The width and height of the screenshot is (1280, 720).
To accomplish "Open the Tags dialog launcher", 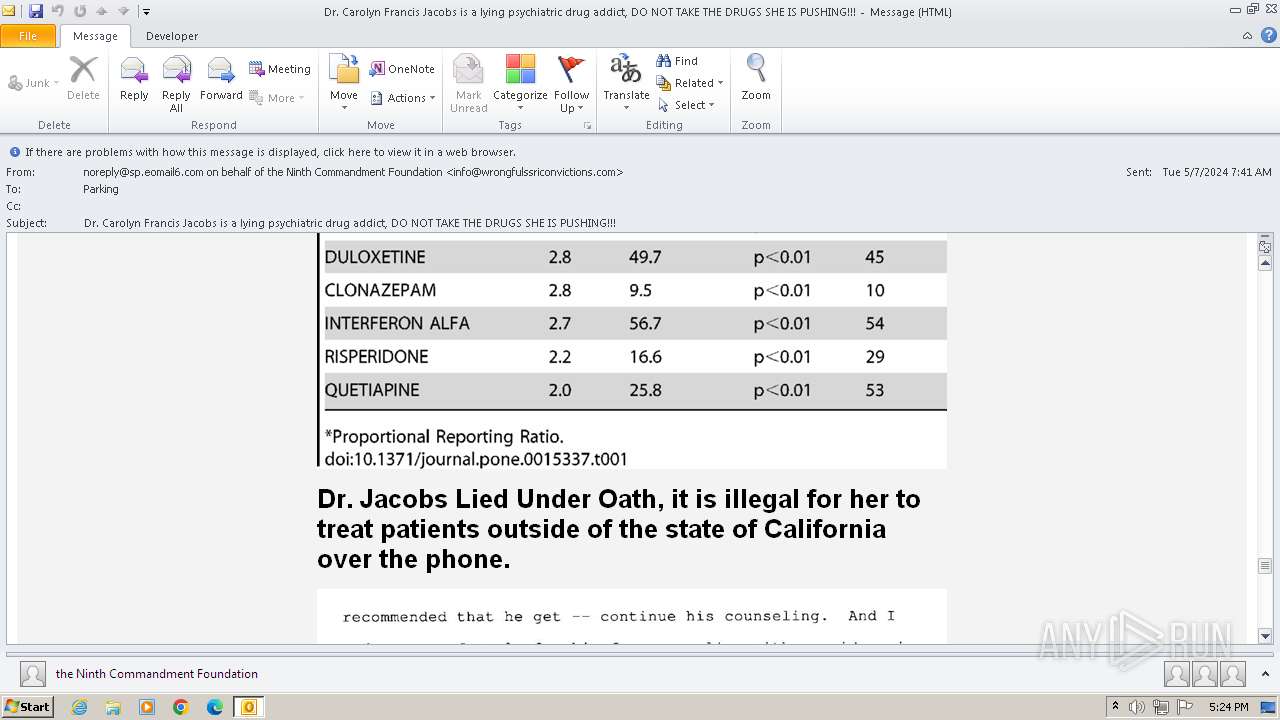I will coord(587,126).
